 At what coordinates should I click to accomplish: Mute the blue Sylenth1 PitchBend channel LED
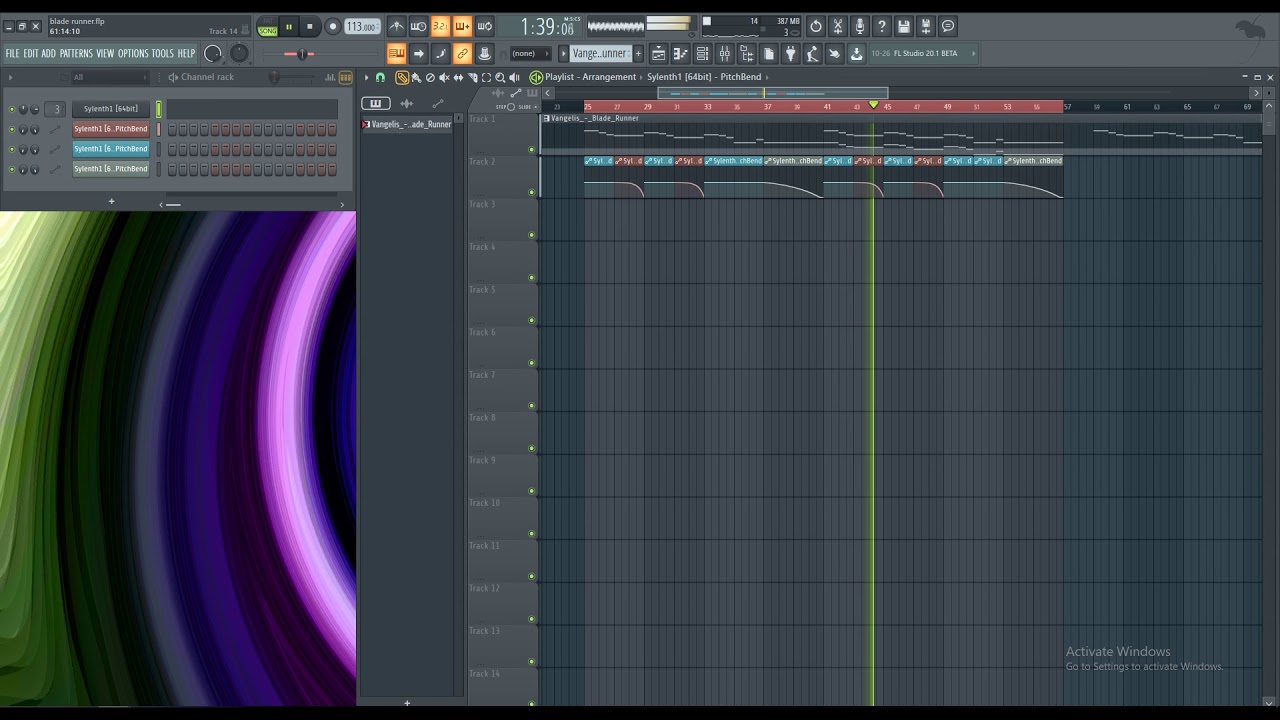[x=12, y=149]
